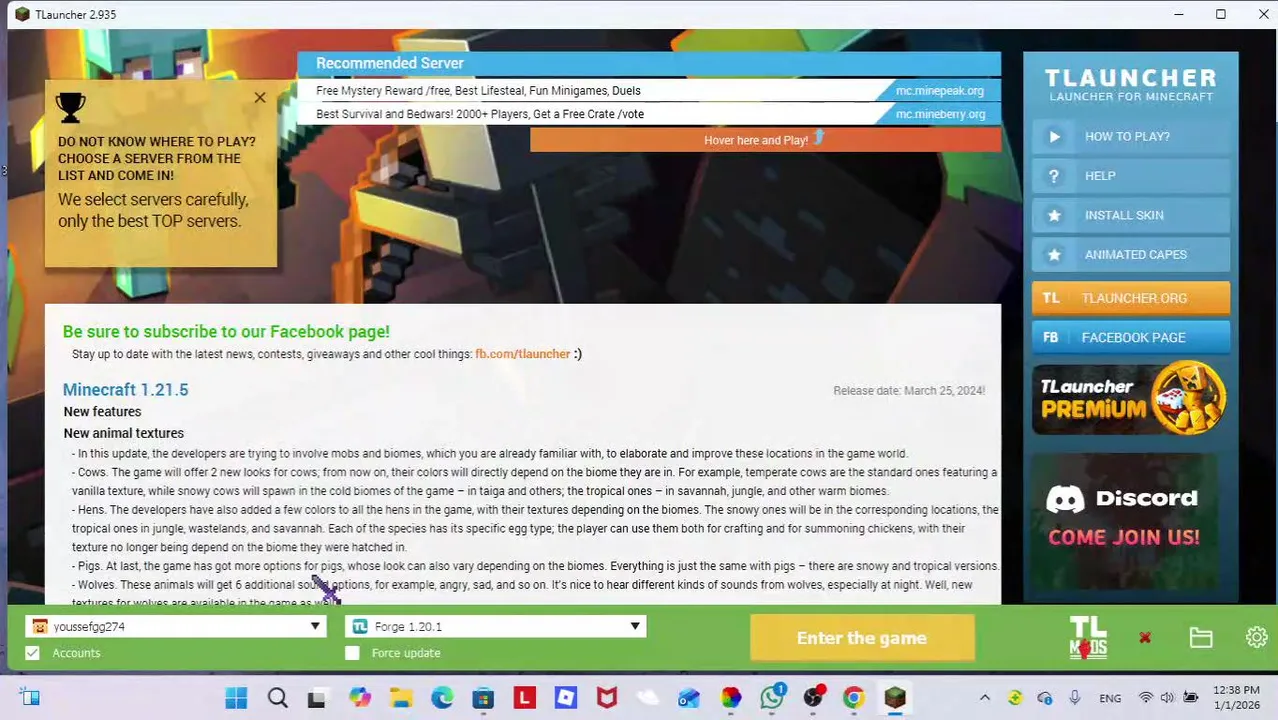The width and height of the screenshot is (1278, 720).
Task: Show hidden system tray icons
Action: 985,698
